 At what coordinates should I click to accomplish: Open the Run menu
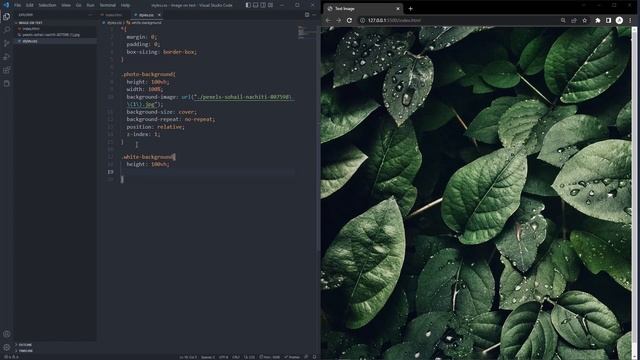tap(90, 5)
